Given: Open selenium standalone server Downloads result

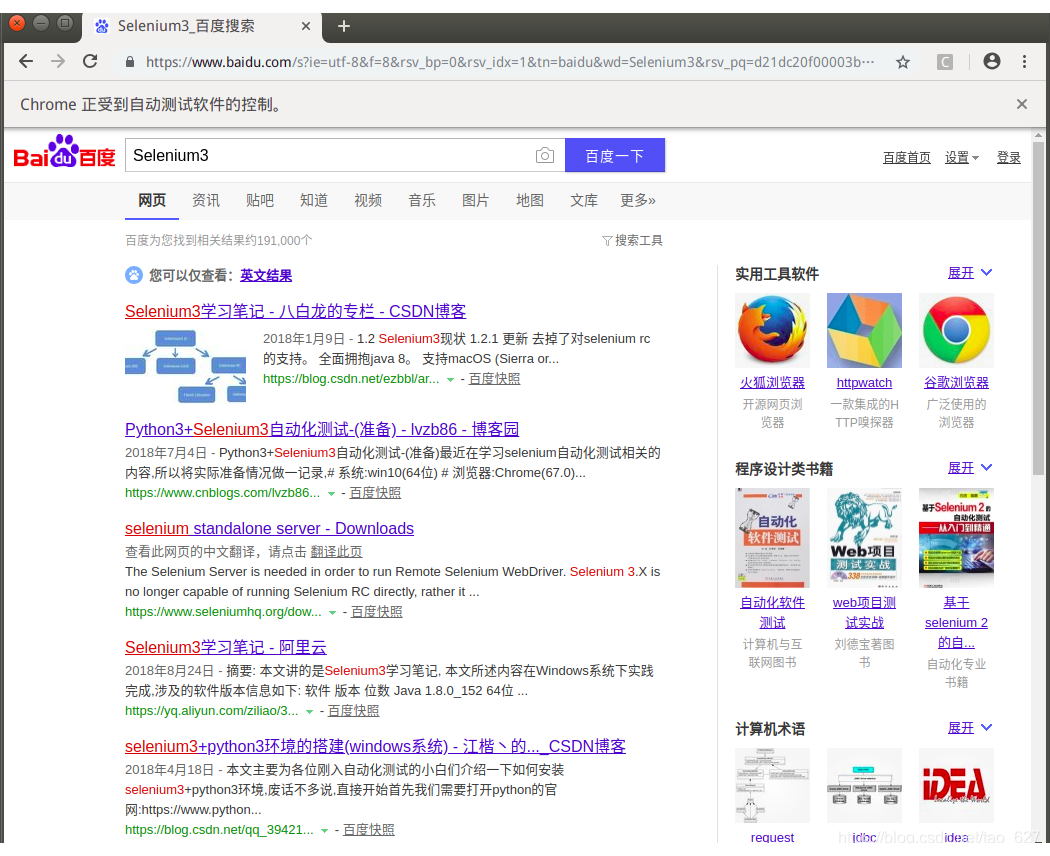Looking at the screenshot, I should tap(269, 528).
